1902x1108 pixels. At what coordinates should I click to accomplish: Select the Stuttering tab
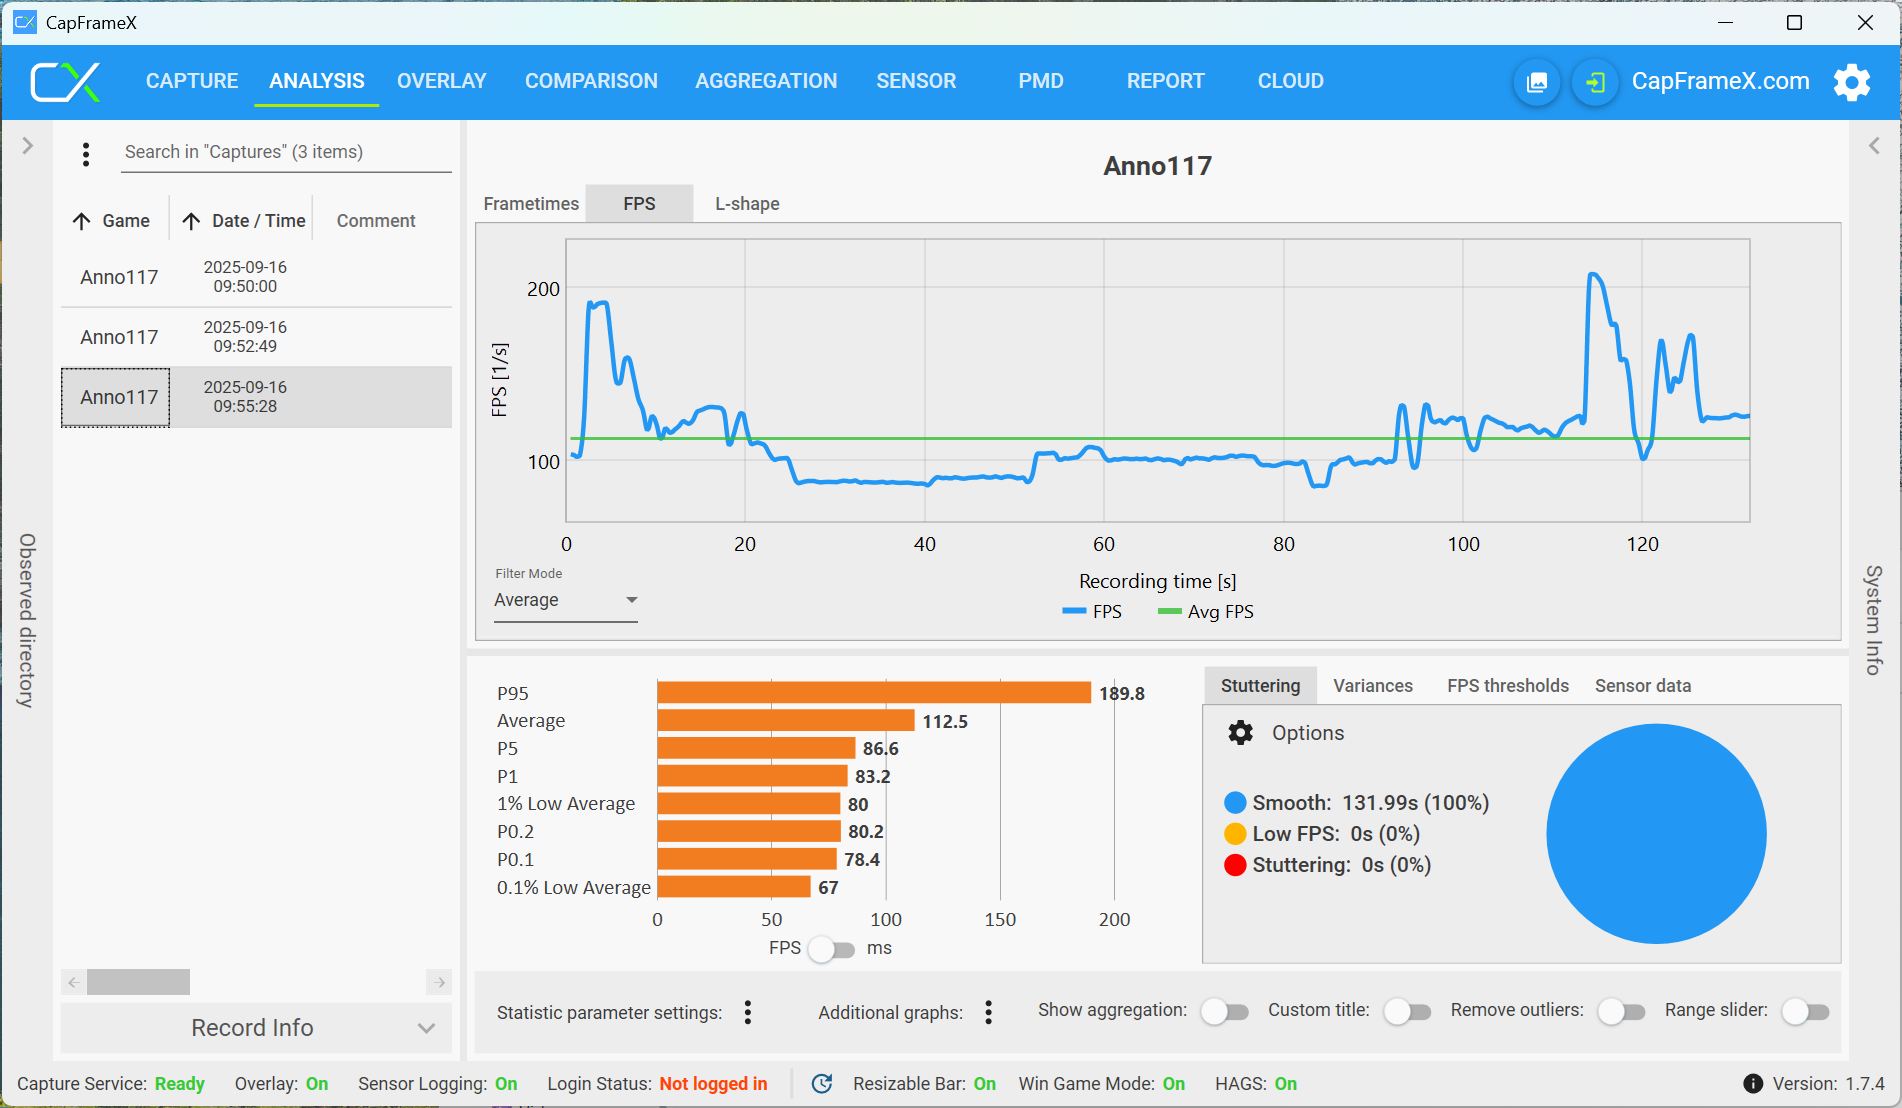point(1260,686)
